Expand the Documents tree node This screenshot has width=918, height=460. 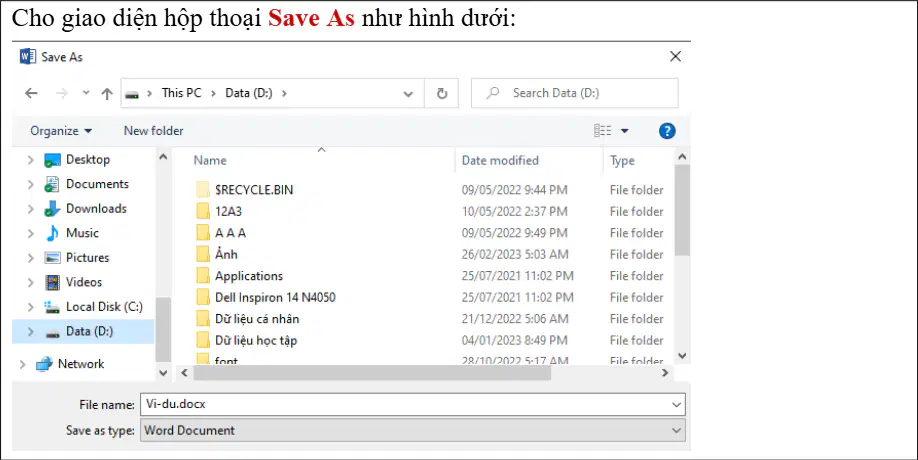point(30,184)
